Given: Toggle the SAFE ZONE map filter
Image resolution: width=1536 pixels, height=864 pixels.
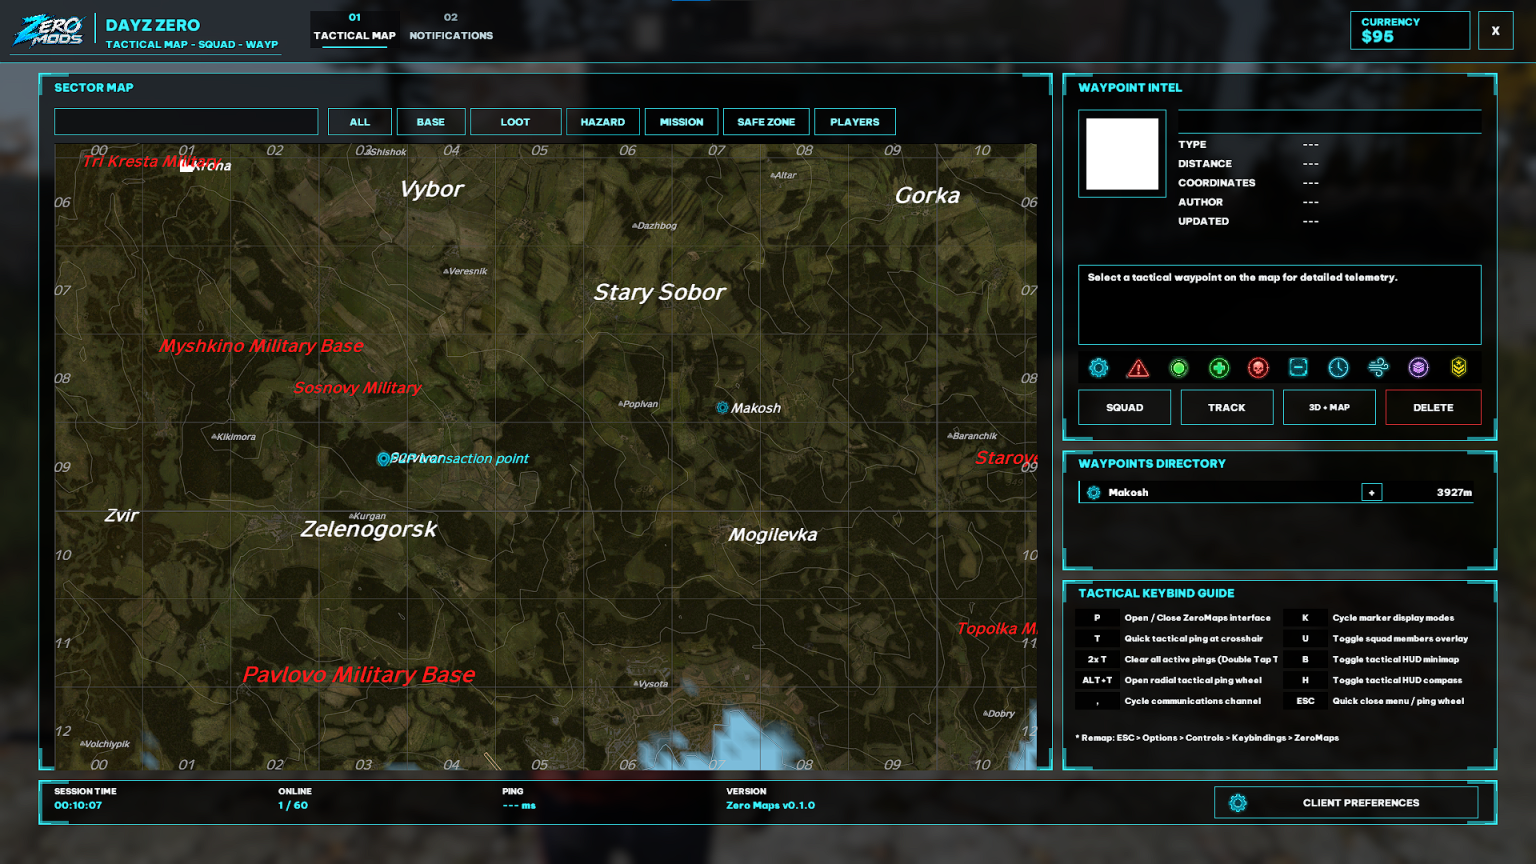Looking at the screenshot, I should [767, 122].
